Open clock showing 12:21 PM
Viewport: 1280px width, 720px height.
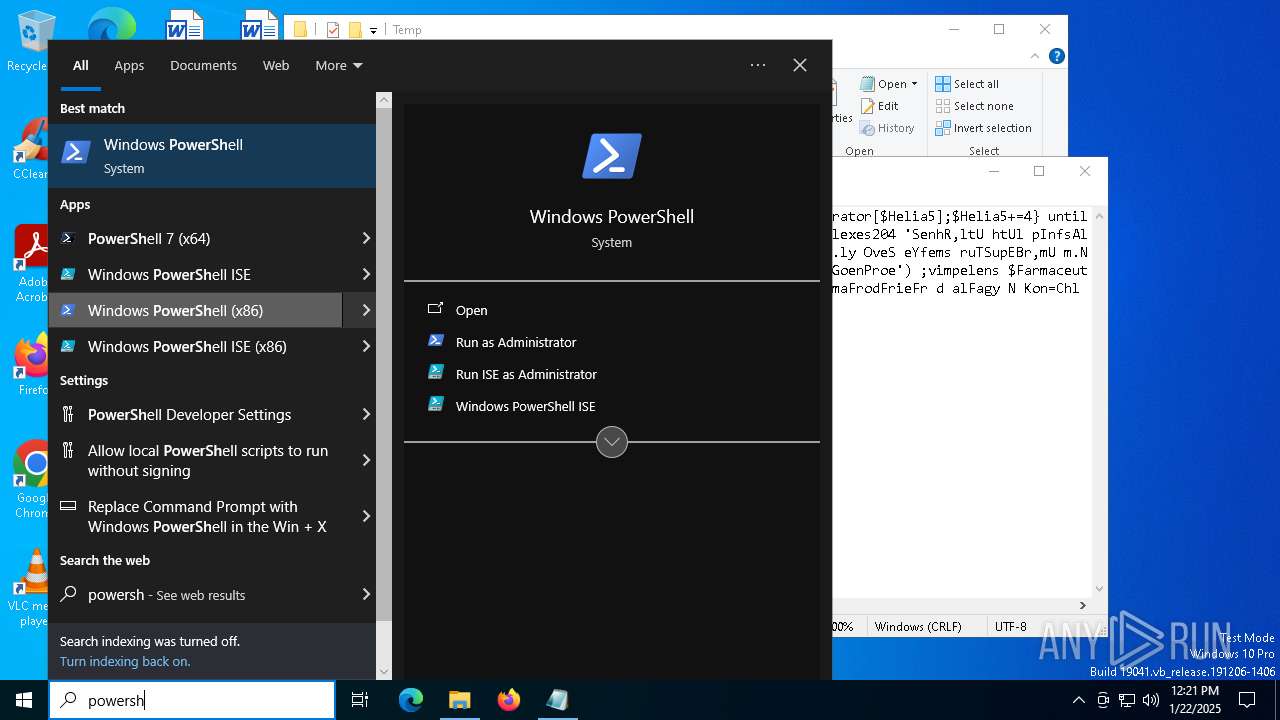[1194, 700]
